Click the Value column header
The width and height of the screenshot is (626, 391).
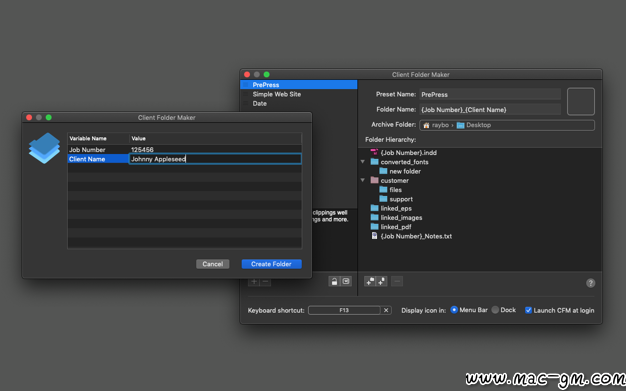point(216,139)
